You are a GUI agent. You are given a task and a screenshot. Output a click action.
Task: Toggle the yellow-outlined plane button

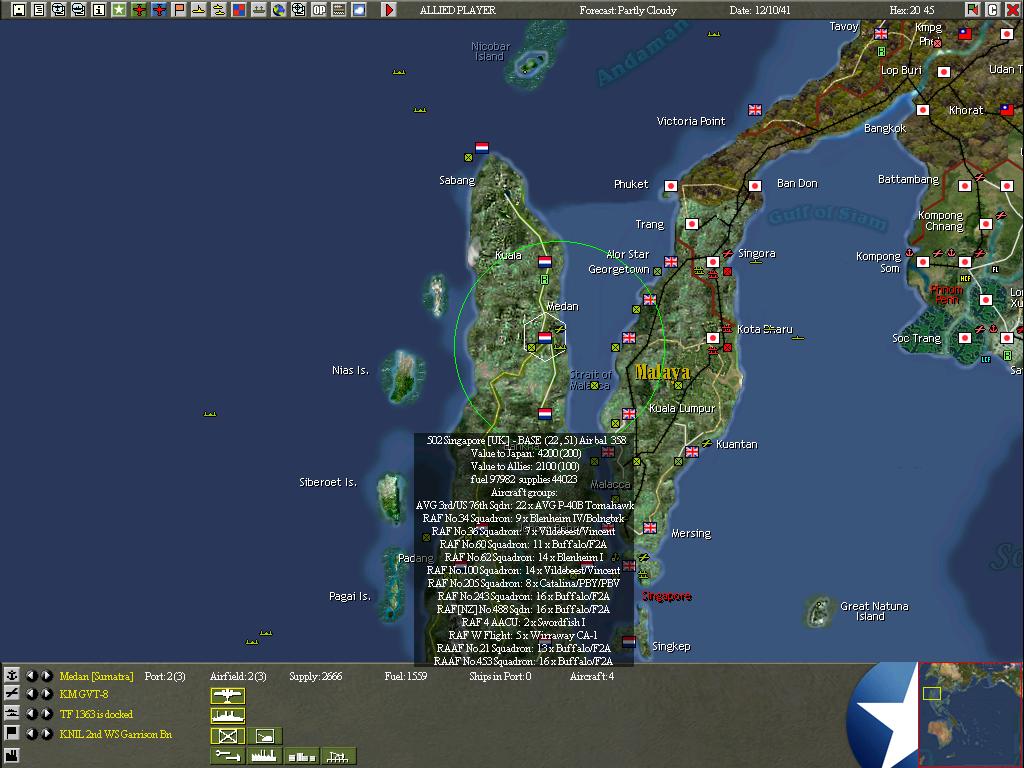(x=228, y=696)
